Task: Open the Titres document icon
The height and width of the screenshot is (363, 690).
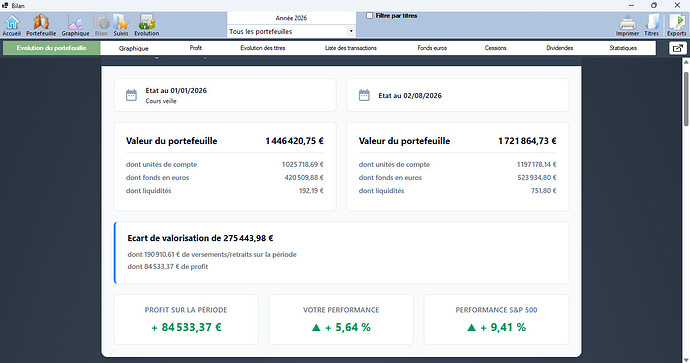Action: [x=652, y=26]
